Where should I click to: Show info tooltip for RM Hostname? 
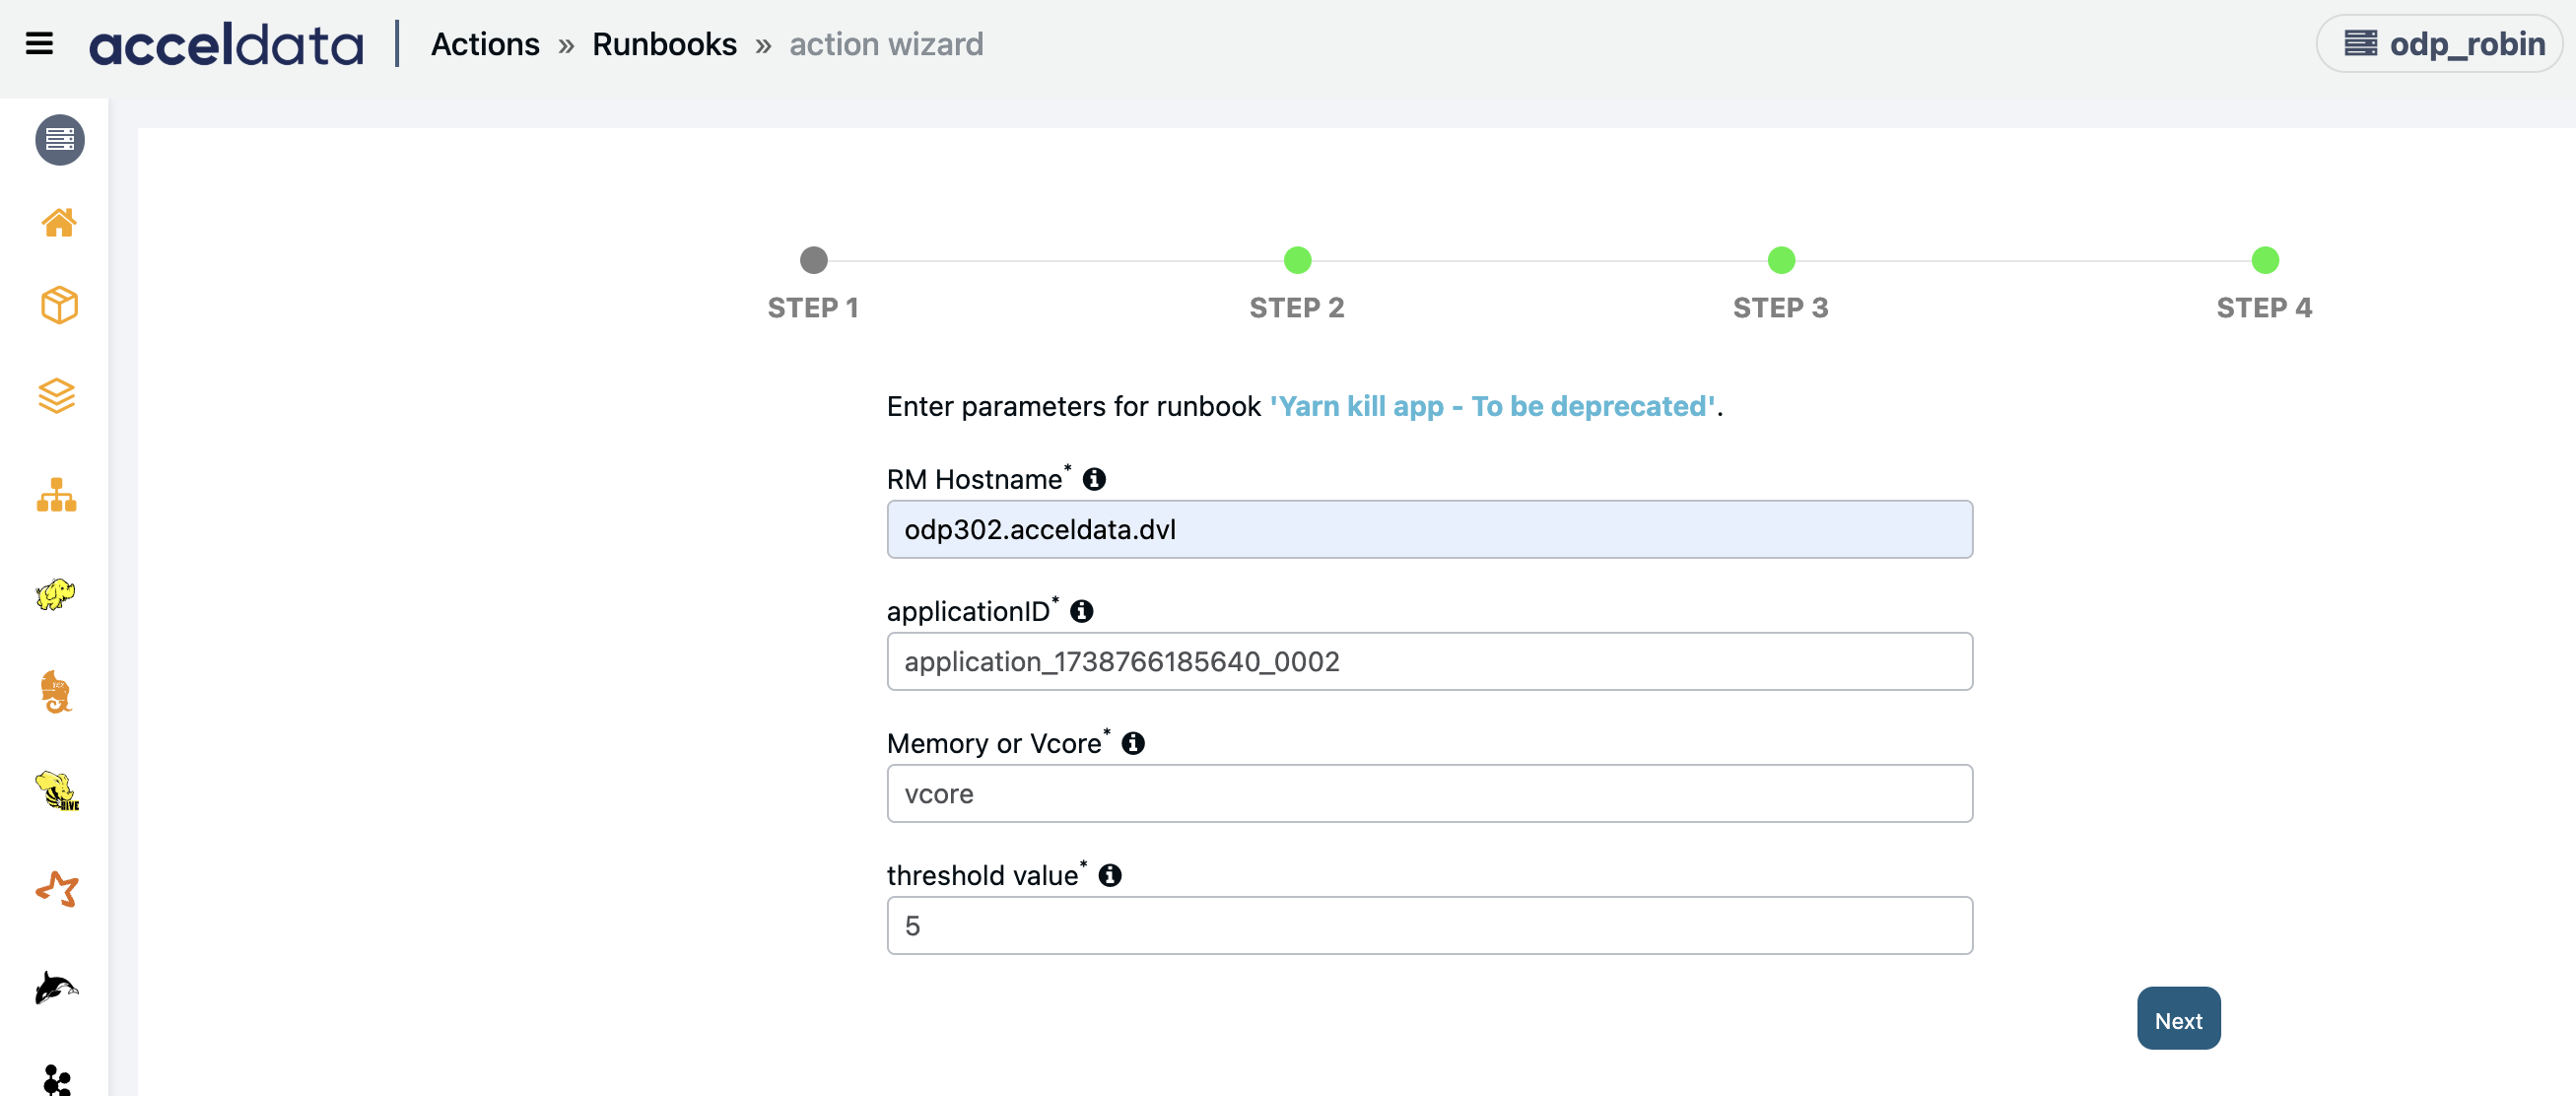coord(1095,479)
